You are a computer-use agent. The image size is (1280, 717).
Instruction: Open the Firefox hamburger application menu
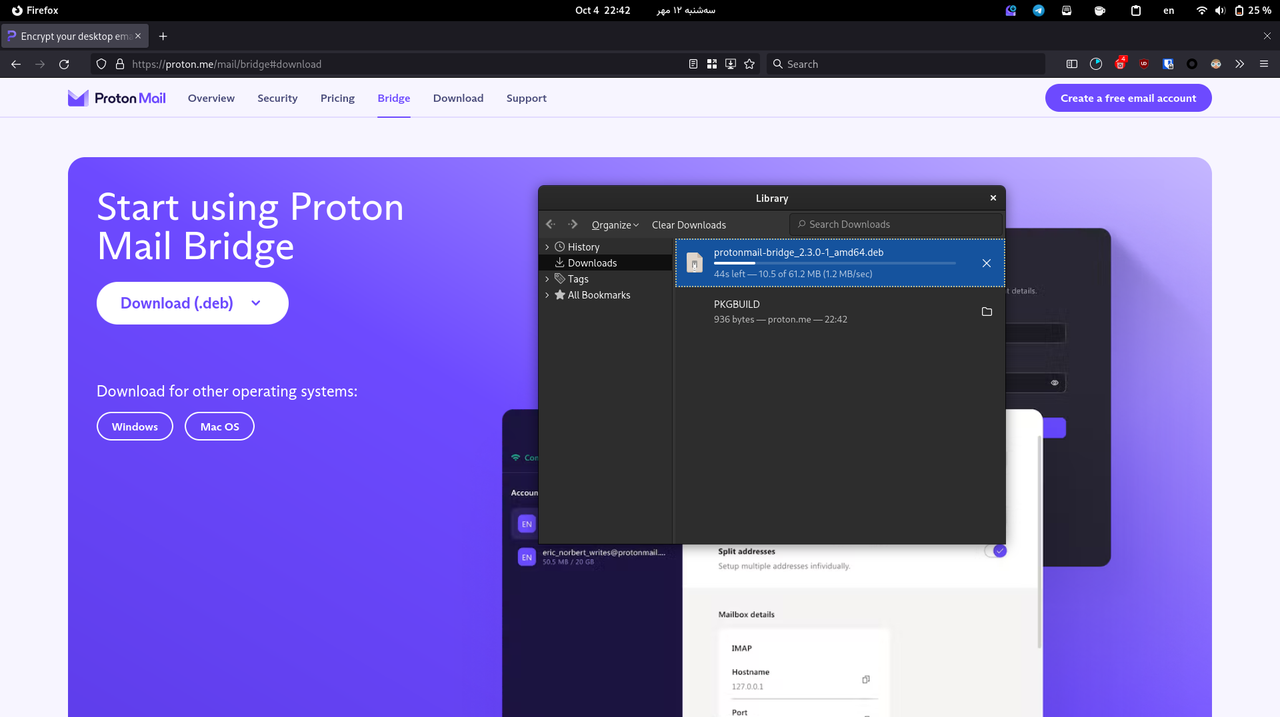pos(1264,64)
